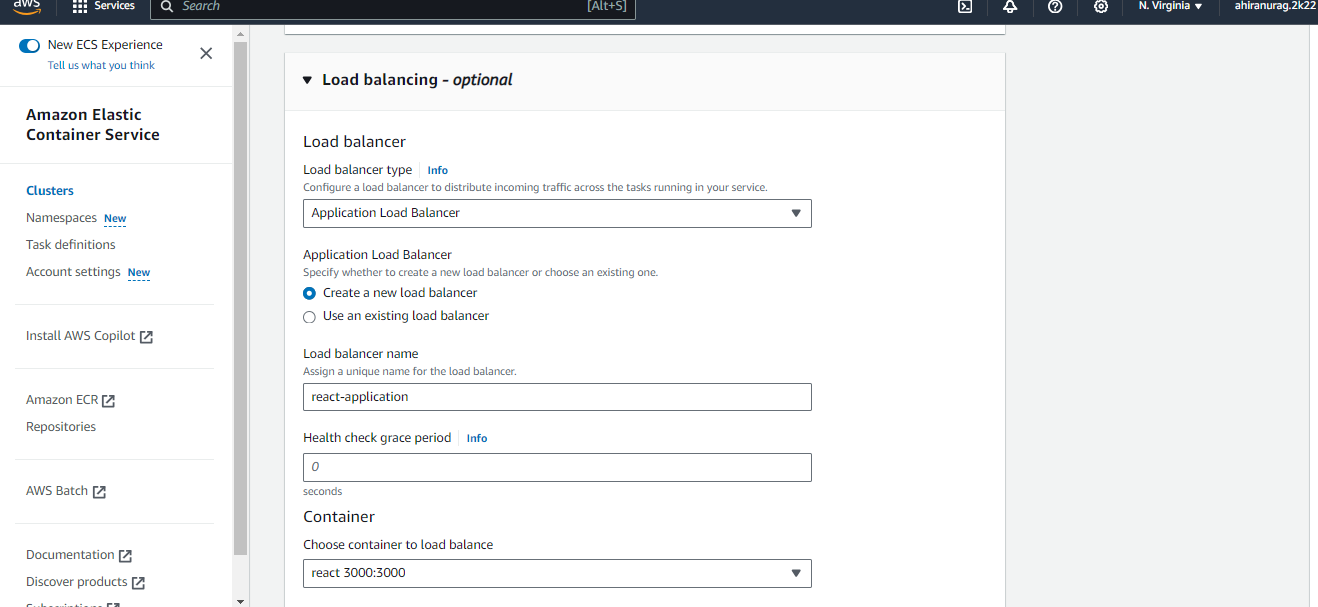The width and height of the screenshot is (1318, 607).
Task: Click the Services label in top bar
Action: tap(114, 6)
